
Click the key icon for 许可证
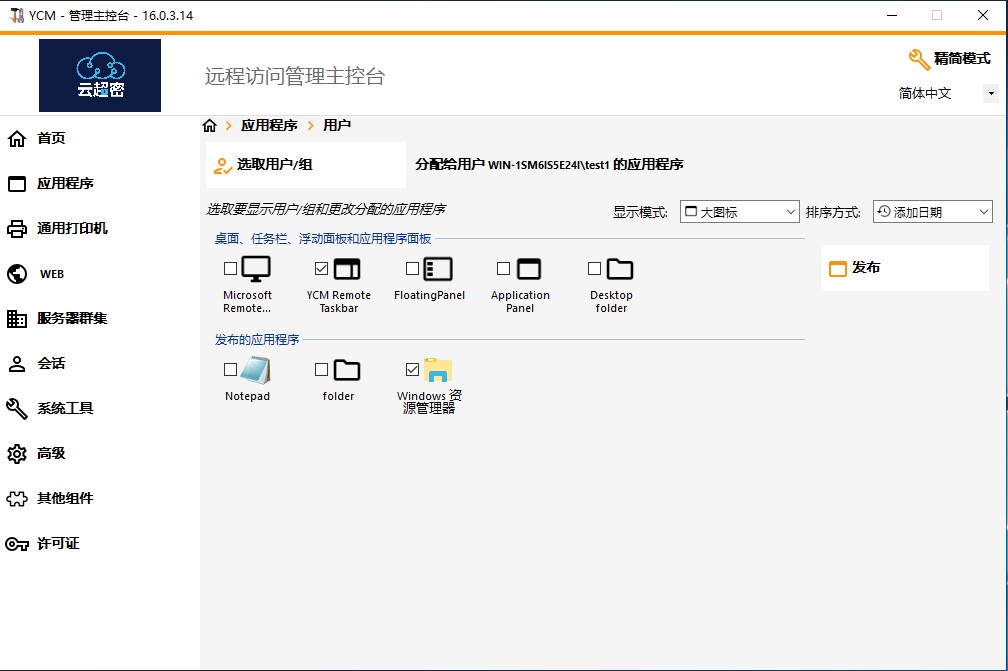[x=17, y=544]
